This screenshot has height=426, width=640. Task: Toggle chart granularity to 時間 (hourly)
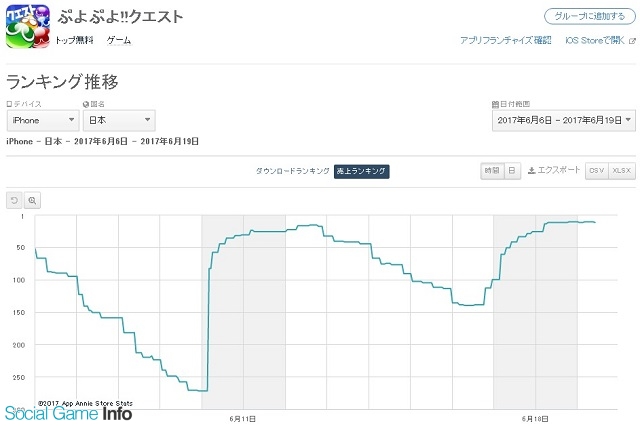coord(492,171)
